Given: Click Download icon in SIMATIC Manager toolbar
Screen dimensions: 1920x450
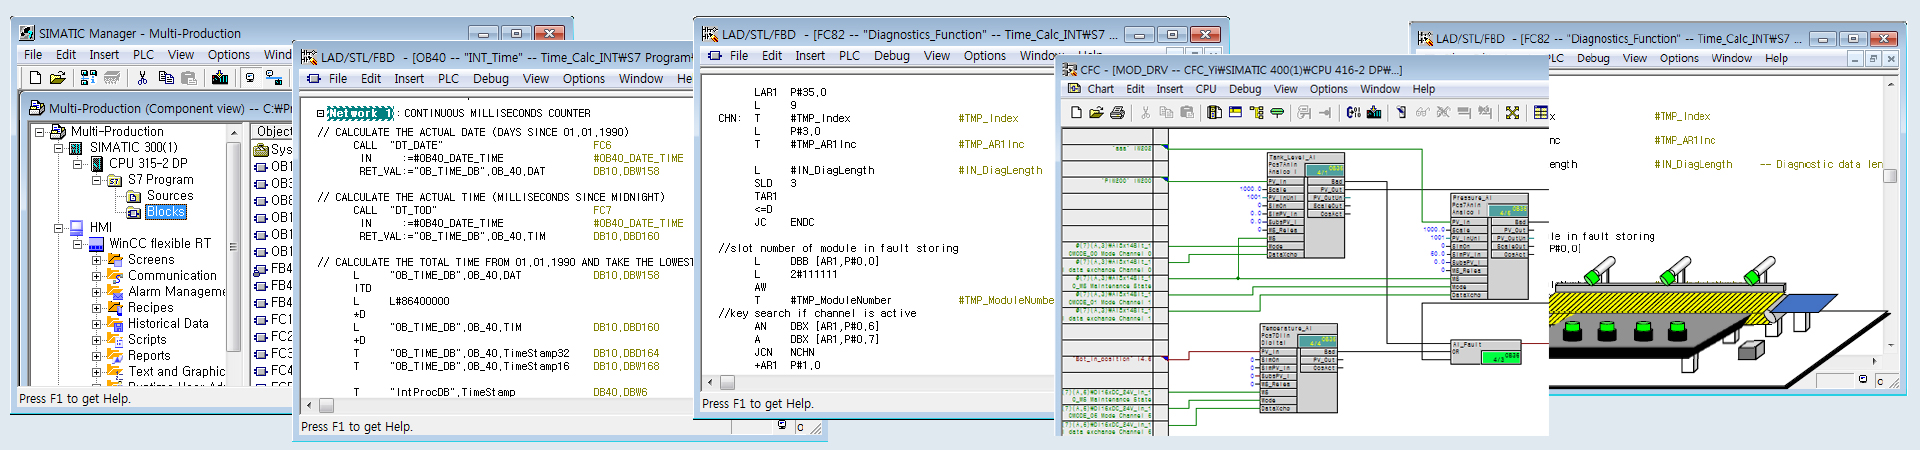Looking at the screenshot, I should click(219, 77).
